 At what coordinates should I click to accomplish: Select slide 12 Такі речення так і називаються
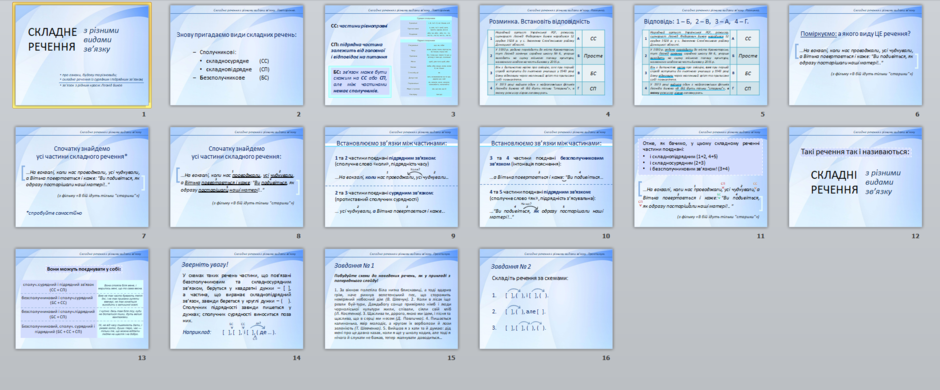pyautogui.click(x=855, y=177)
